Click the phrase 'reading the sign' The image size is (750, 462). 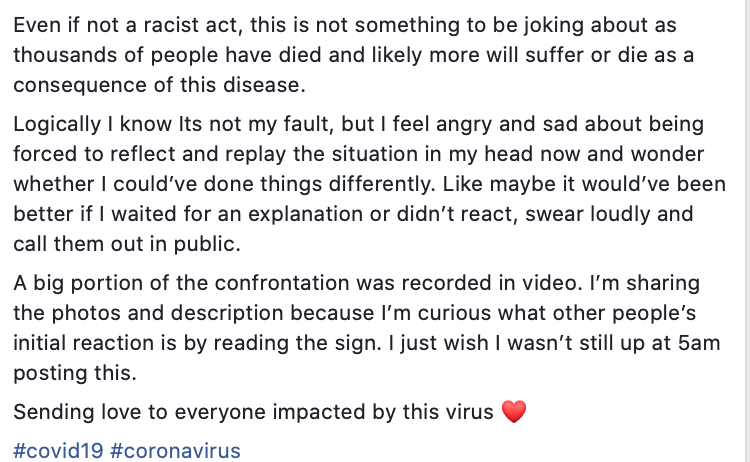(x=297, y=343)
